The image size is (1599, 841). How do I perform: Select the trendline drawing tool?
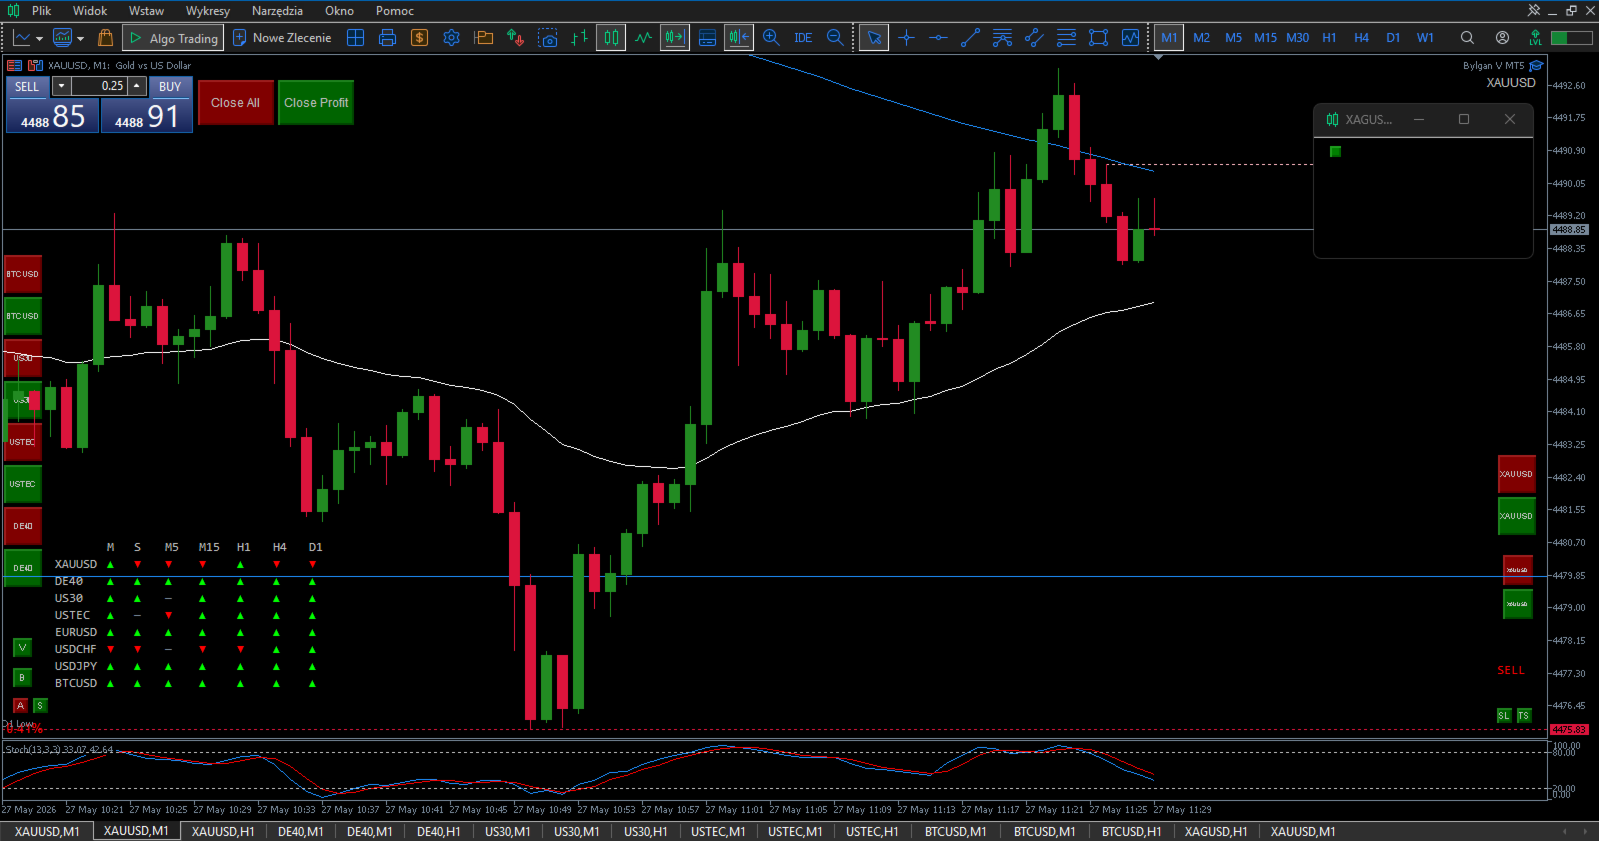(x=970, y=38)
